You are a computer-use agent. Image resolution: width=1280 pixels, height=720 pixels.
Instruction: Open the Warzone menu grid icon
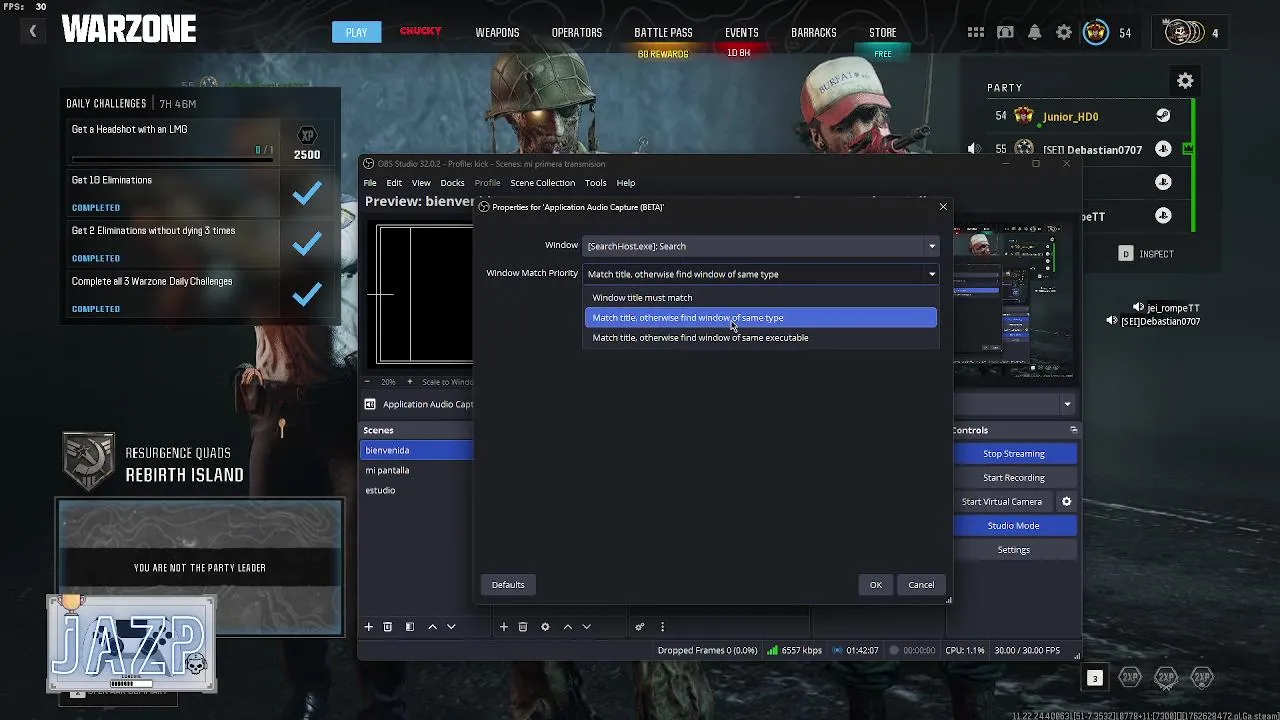click(x=976, y=33)
